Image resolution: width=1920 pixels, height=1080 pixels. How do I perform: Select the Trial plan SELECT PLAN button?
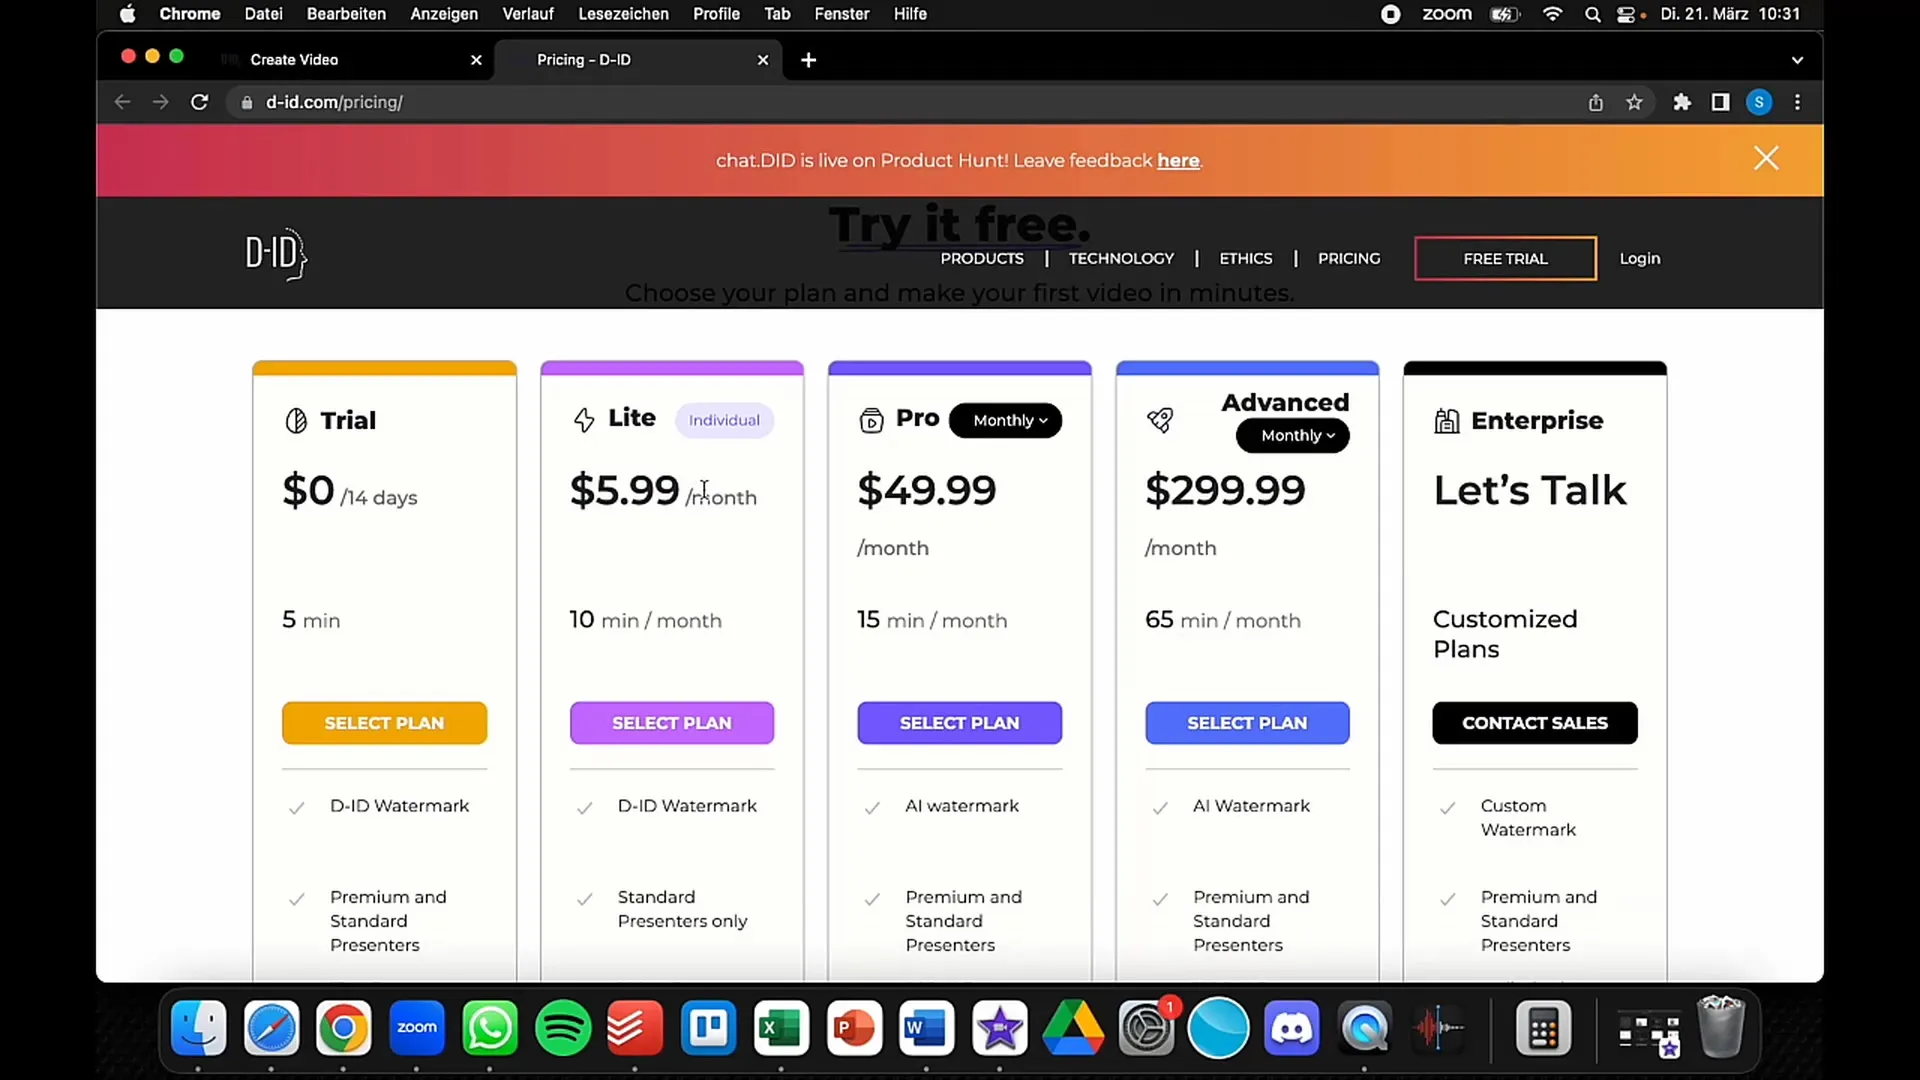pos(384,723)
